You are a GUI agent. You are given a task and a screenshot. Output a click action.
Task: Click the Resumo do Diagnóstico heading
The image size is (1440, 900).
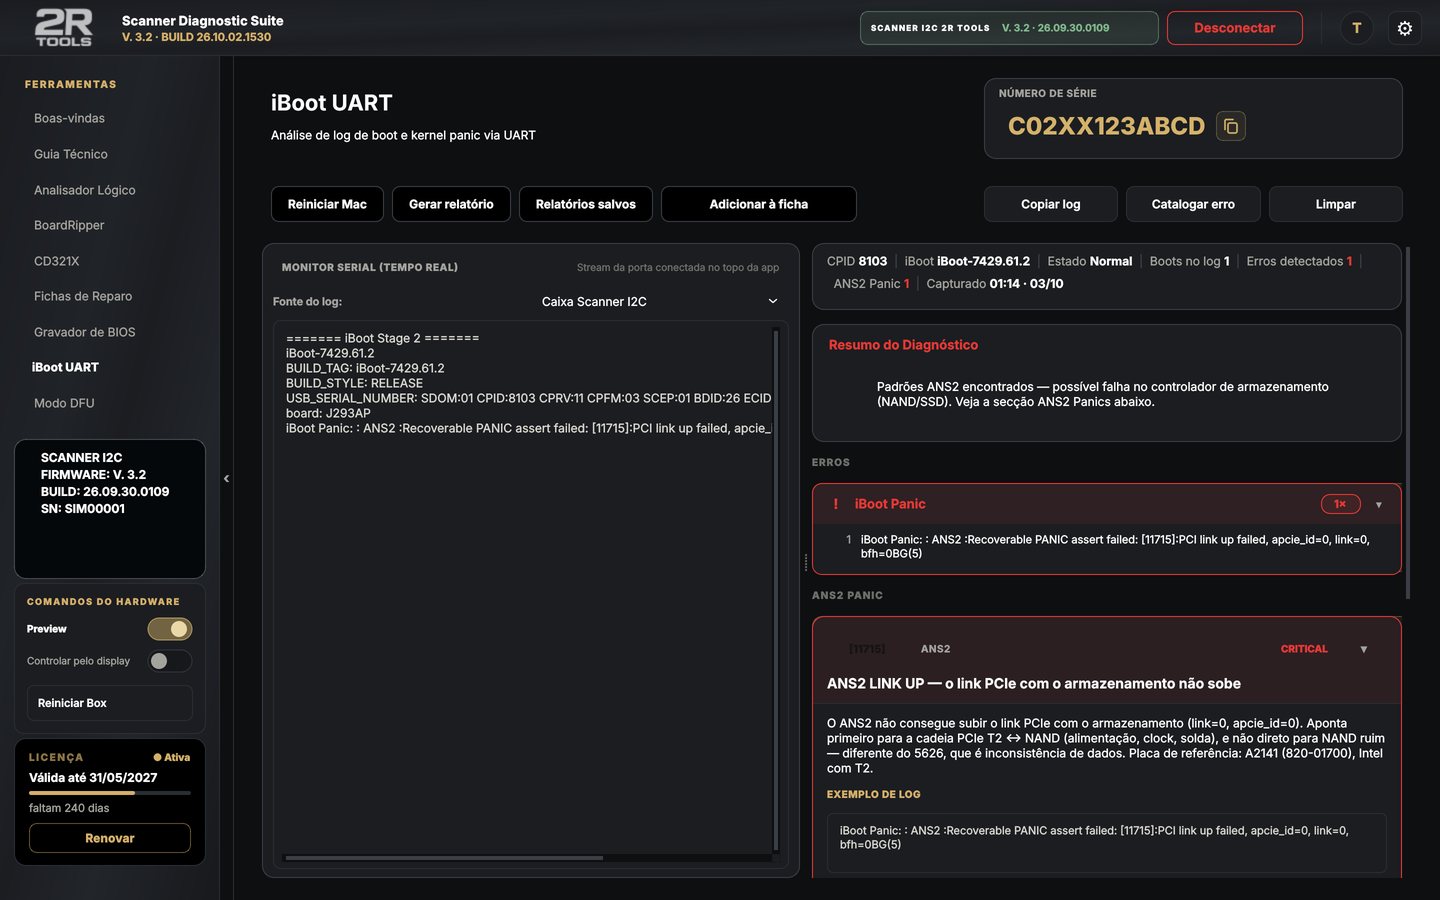(903, 345)
